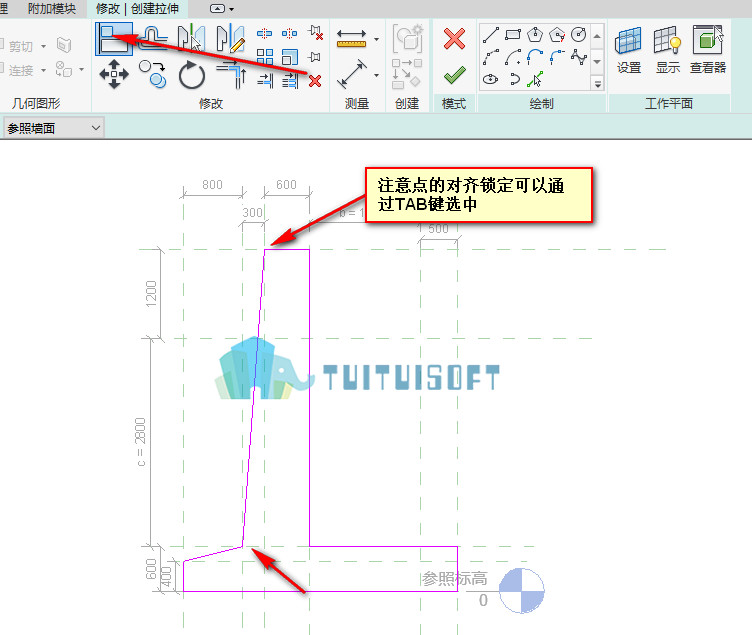Click the 1200 vertical dimension value
Screen dimensions: 752x635
(151, 294)
